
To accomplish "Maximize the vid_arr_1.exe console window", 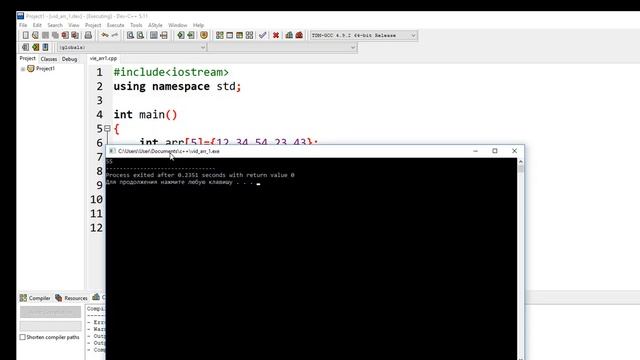I will click(495, 151).
